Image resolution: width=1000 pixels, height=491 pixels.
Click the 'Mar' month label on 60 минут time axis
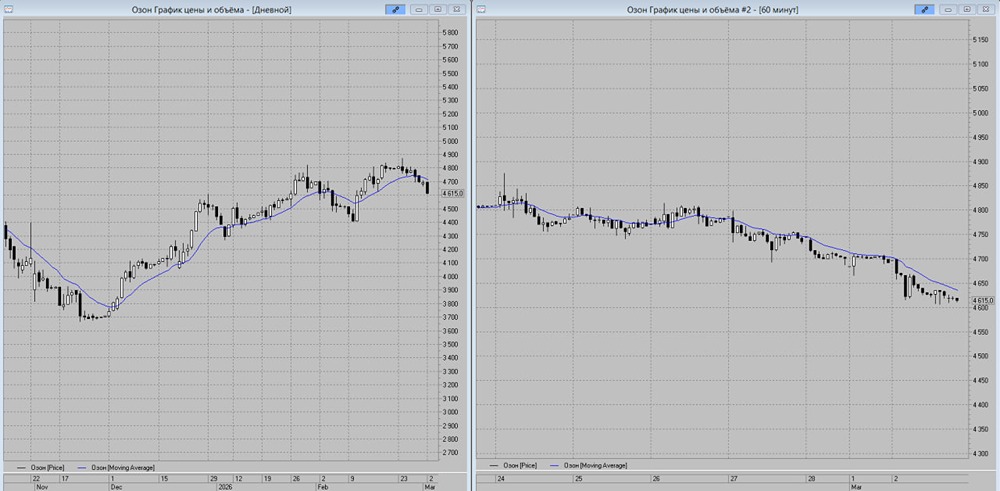coord(857,486)
